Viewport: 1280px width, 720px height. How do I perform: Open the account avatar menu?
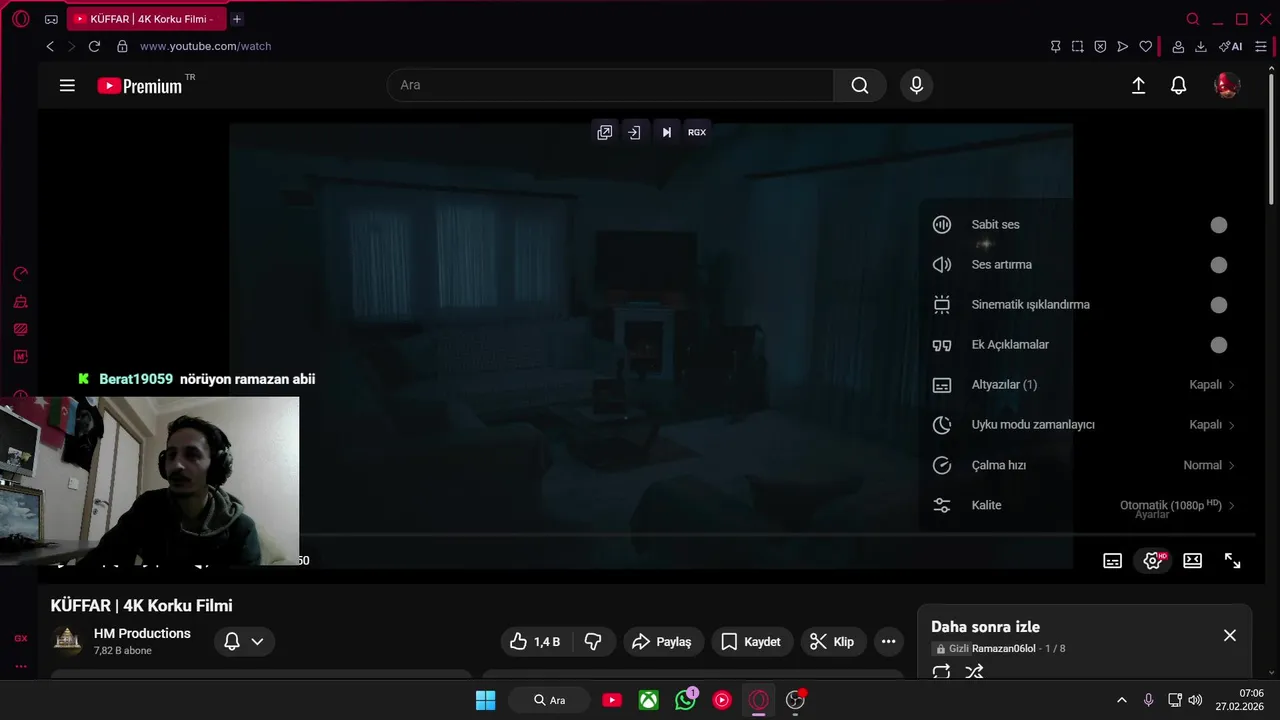pos(1227,86)
